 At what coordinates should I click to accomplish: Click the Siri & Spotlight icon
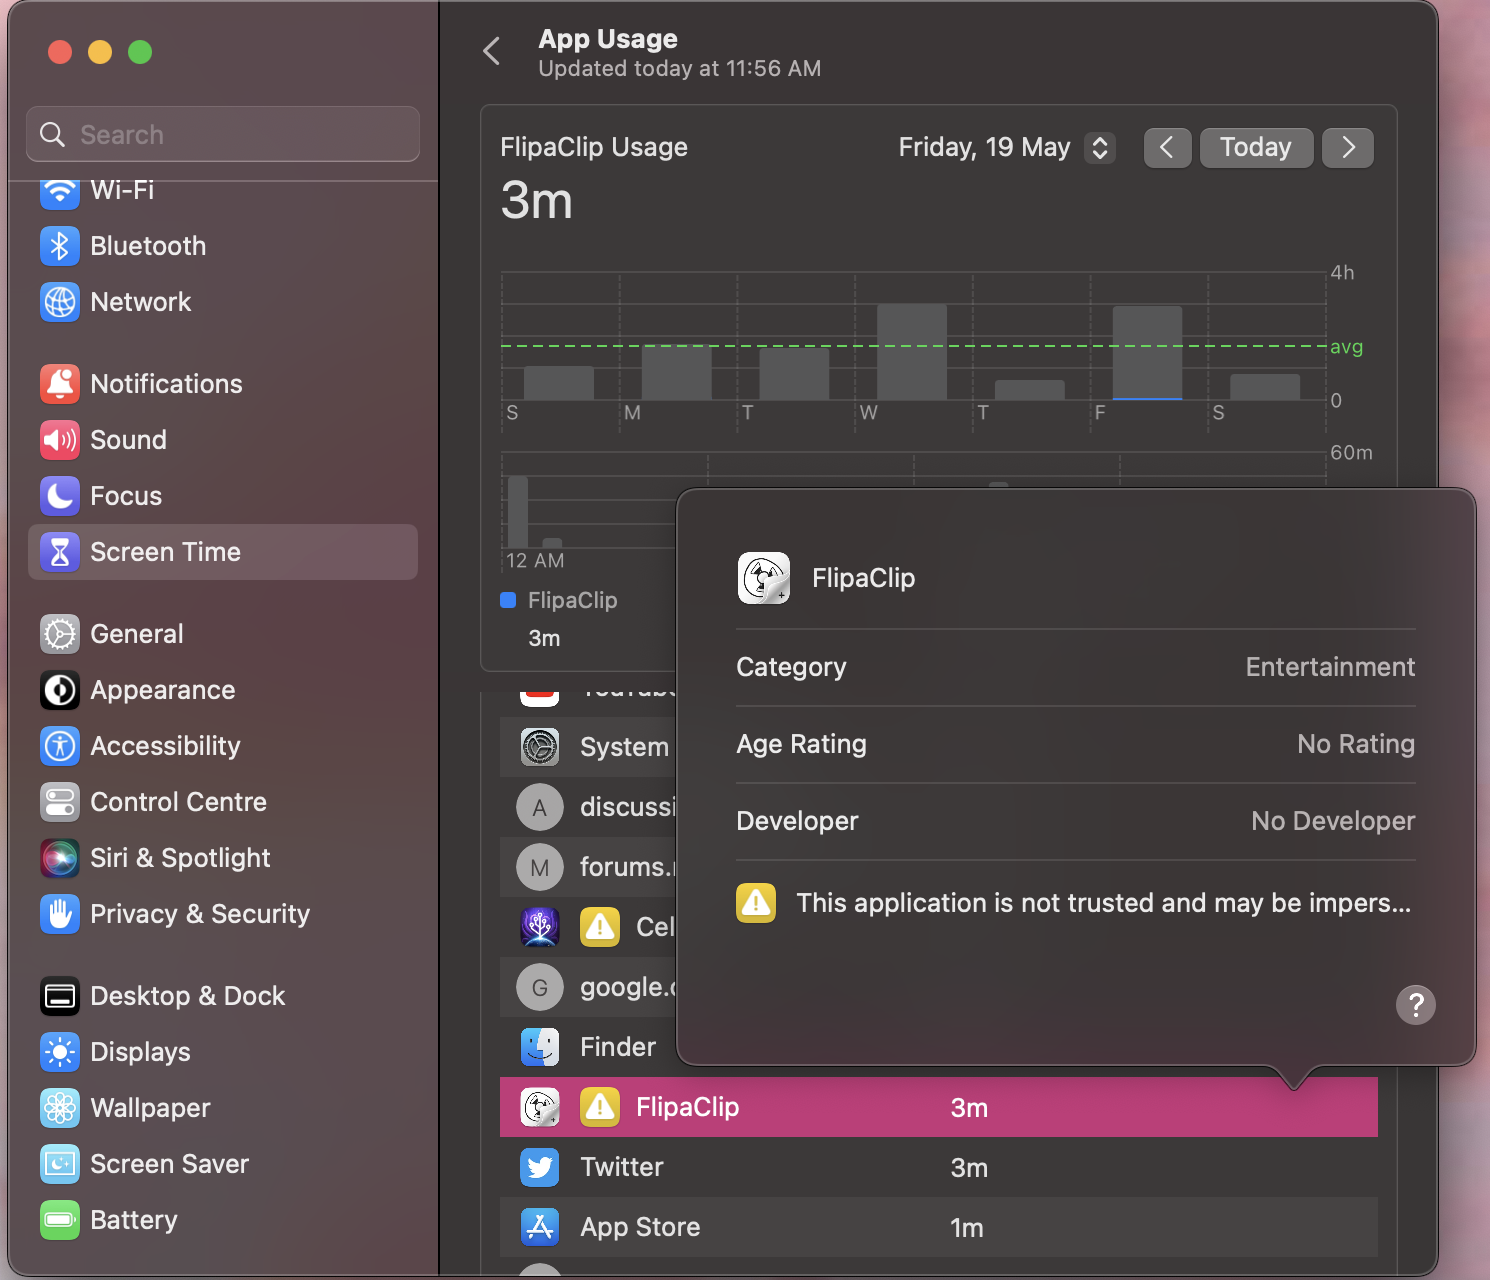(x=60, y=858)
